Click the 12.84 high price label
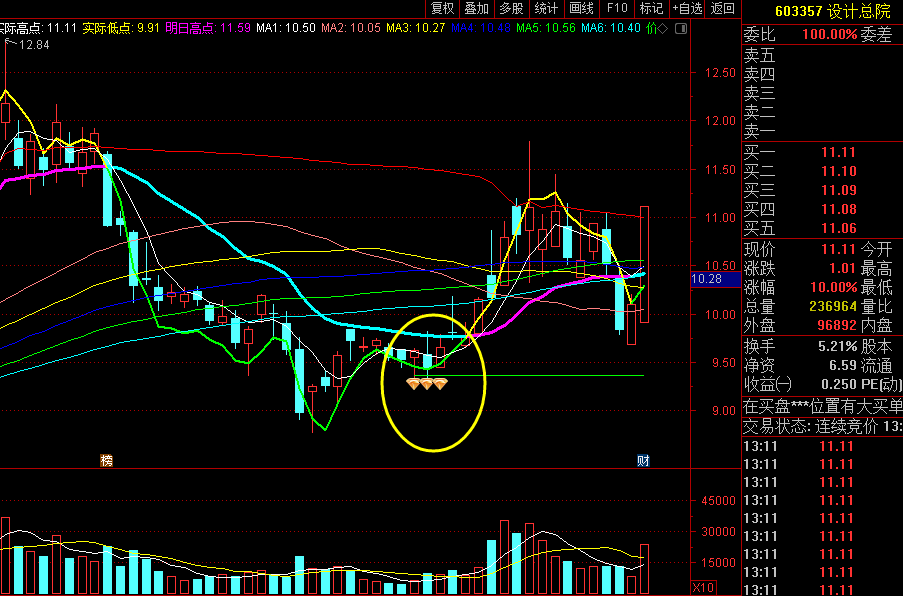Viewport: 903px width, 596px height. [34, 44]
